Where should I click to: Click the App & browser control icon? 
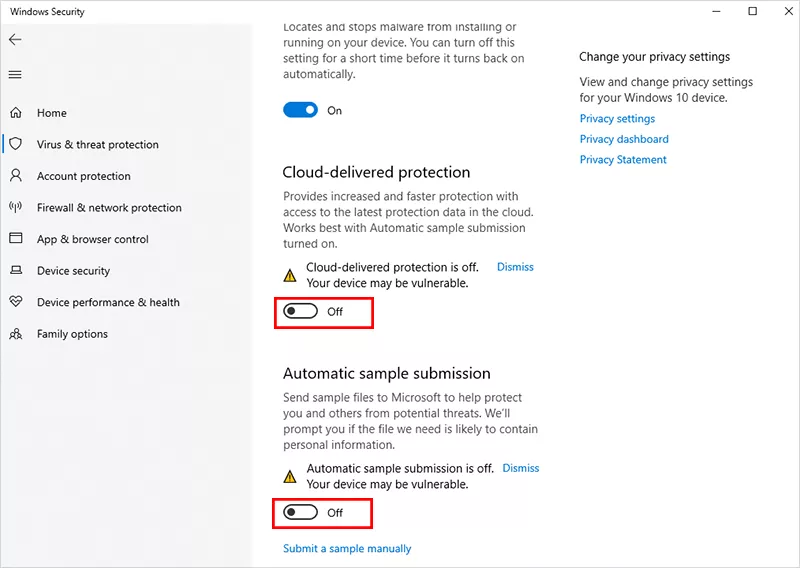click(x=16, y=239)
